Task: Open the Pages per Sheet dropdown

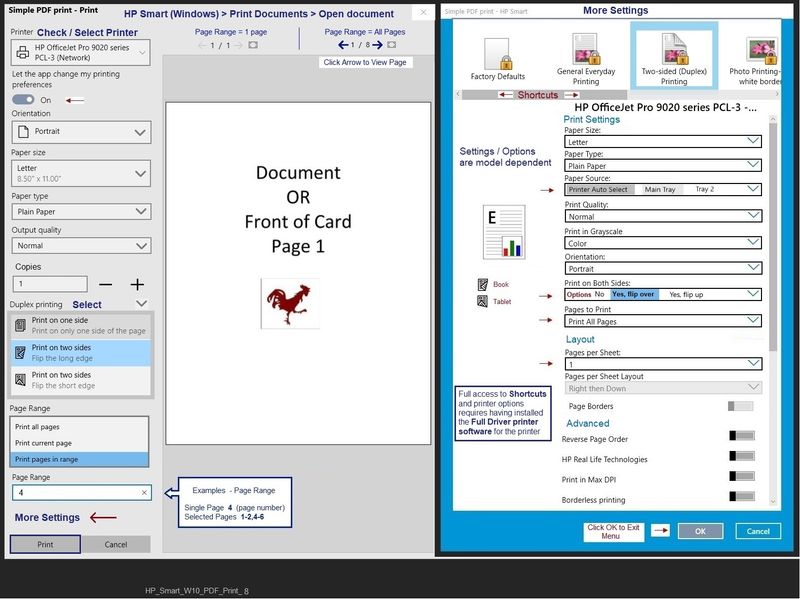Action: 663,364
